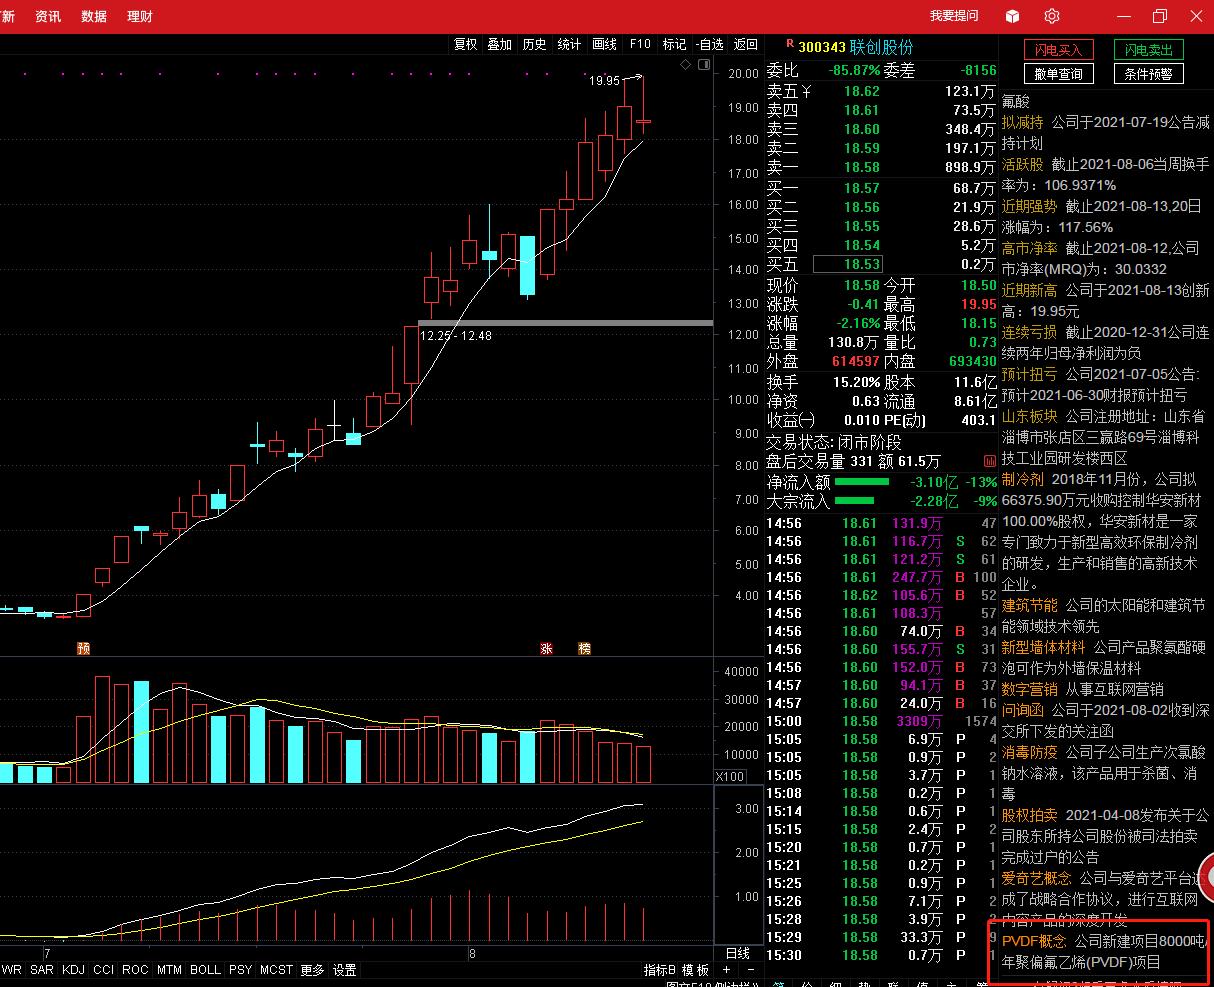
Task: Click the 涨 marker icon on chart
Action: point(547,648)
